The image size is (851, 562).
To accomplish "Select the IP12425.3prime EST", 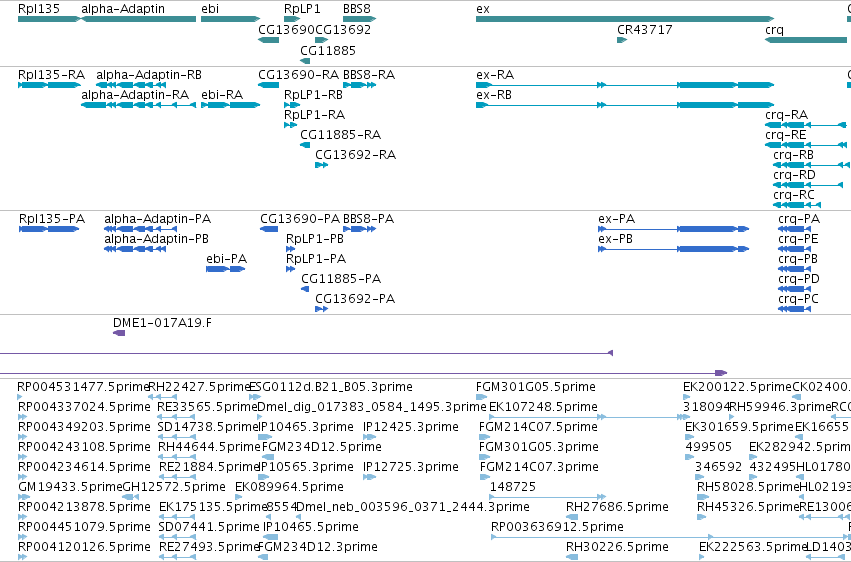I will coord(369,437).
